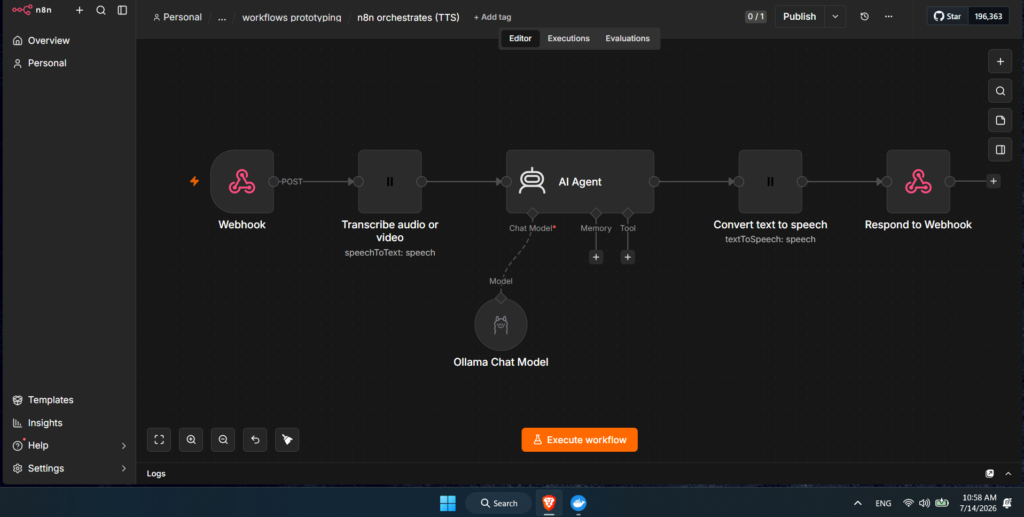Expand the Help menu
The height and width of the screenshot is (517, 1024).
tap(69, 445)
